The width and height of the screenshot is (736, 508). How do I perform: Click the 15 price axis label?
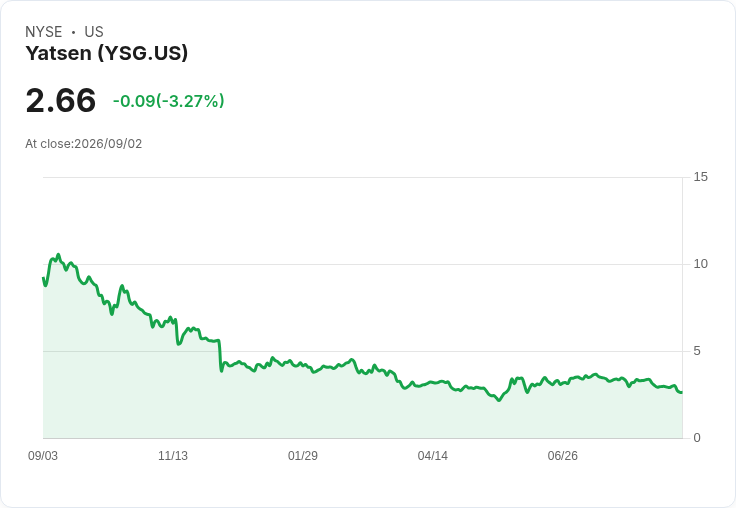[x=700, y=177]
